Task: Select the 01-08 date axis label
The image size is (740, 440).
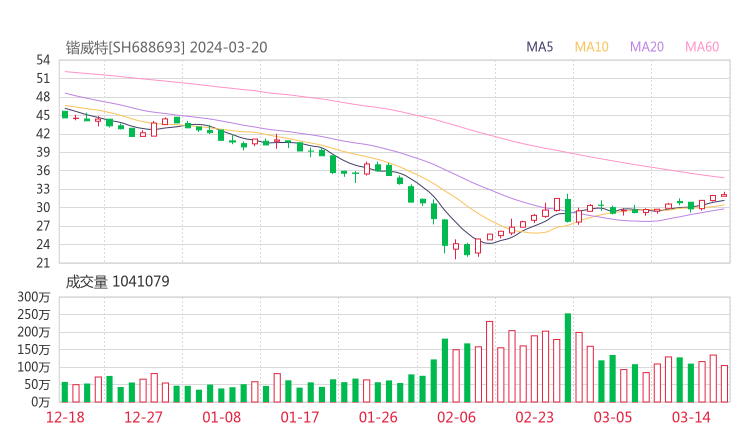Action: tap(221, 417)
